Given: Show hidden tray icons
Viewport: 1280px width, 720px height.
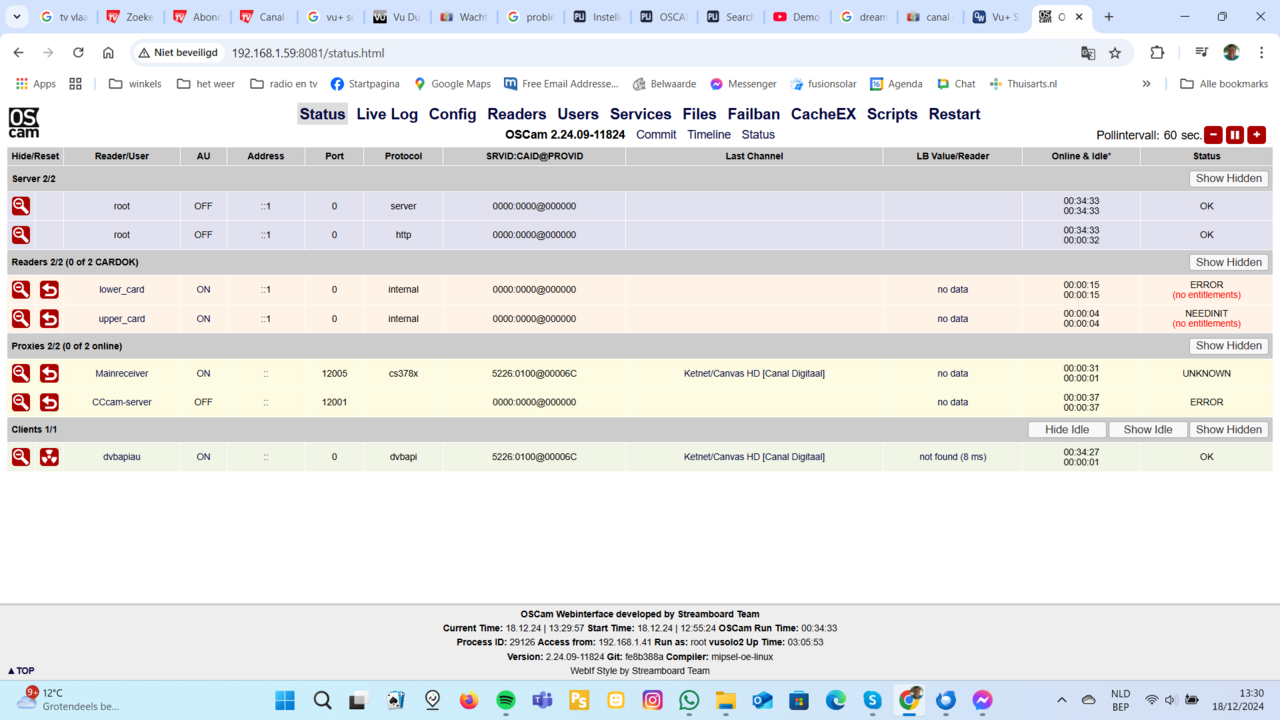Looking at the screenshot, I should (x=1062, y=700).
